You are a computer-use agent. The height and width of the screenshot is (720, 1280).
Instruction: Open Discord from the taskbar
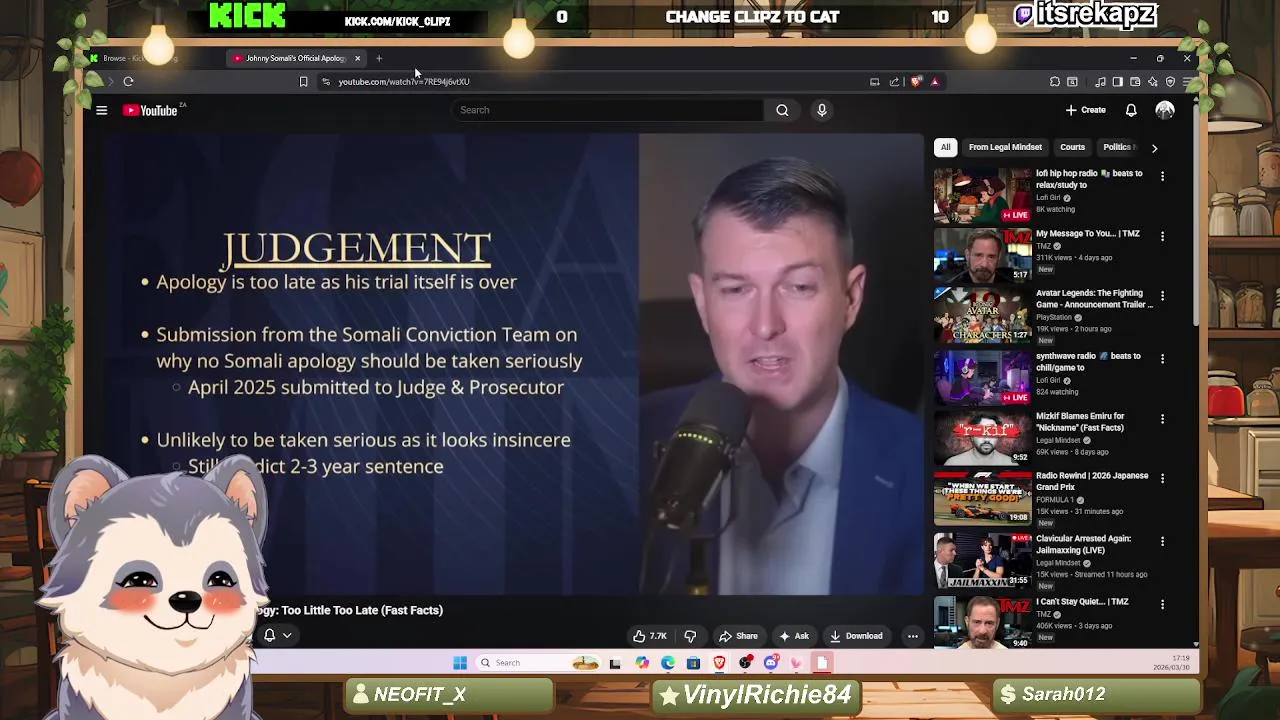[x=771, y=663]
